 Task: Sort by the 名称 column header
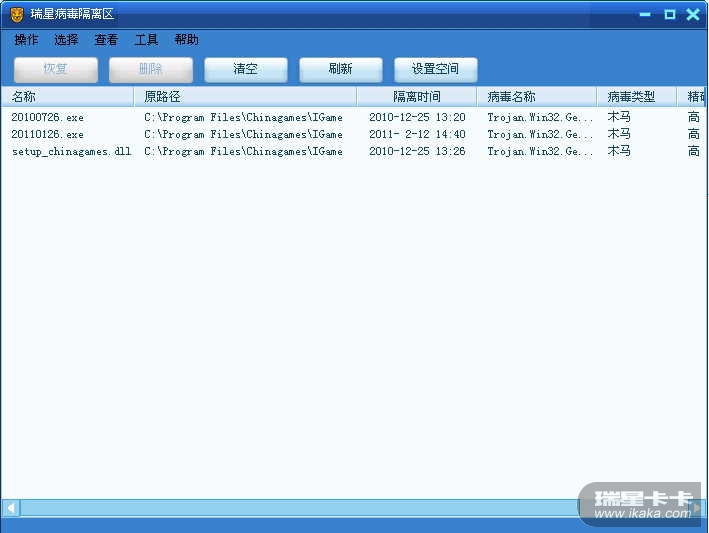[68, 97]
